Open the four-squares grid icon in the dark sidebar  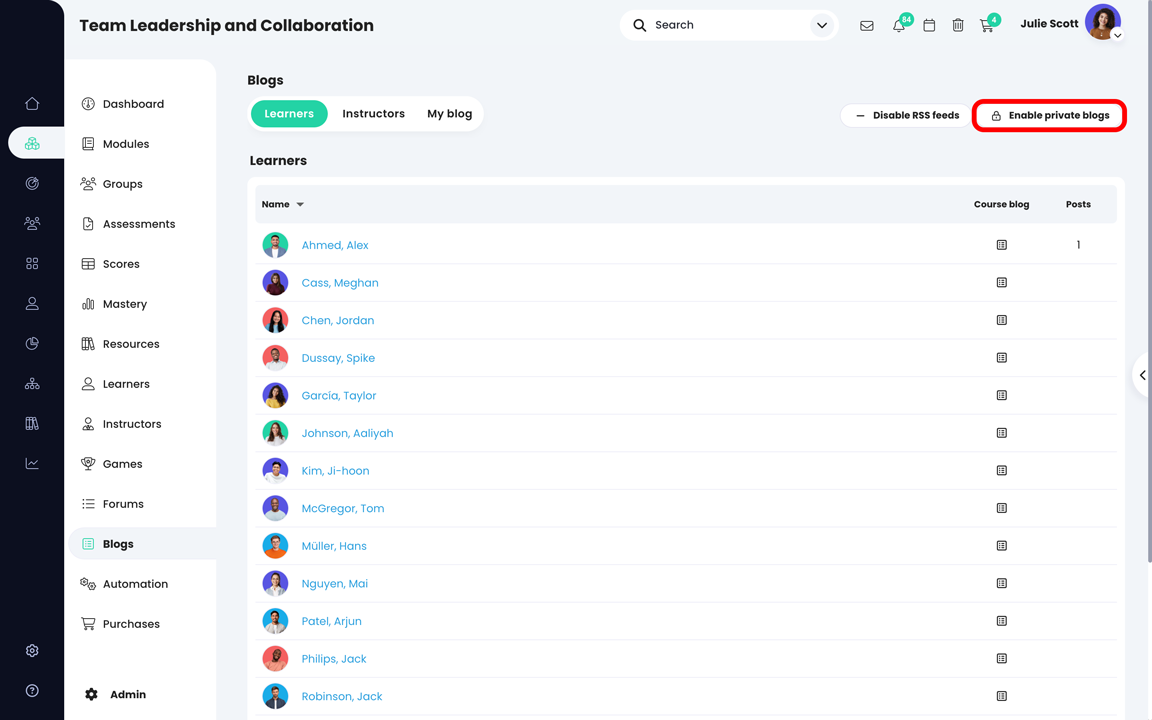tap(32, 263)
